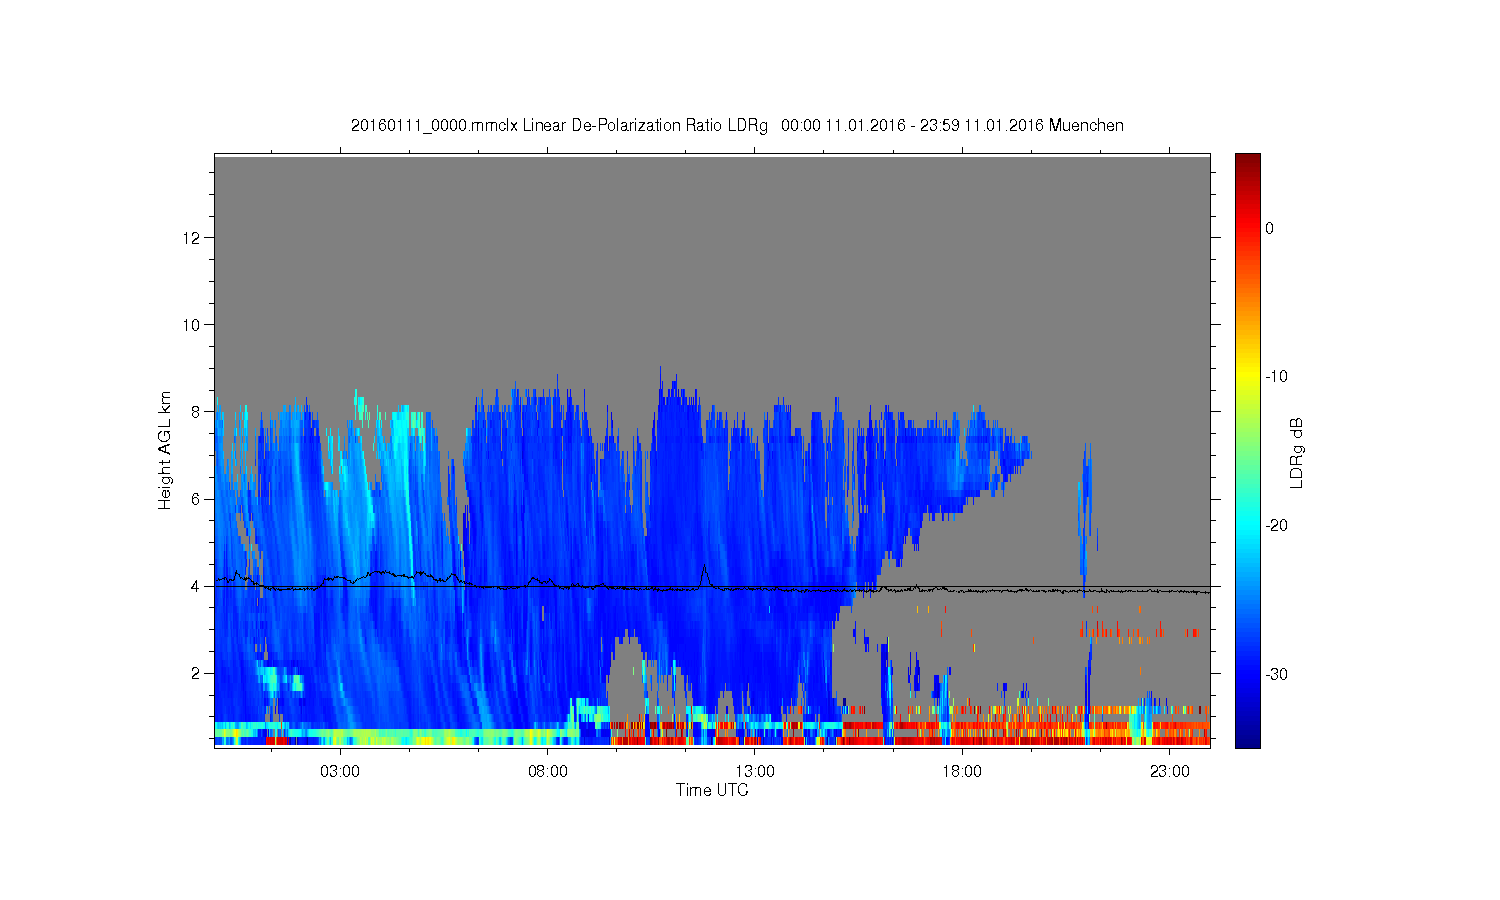The width and height of the screenshot is (1500, 900).
Task: Click the colorbar value label '0'
Action: tap(1270, 228)
